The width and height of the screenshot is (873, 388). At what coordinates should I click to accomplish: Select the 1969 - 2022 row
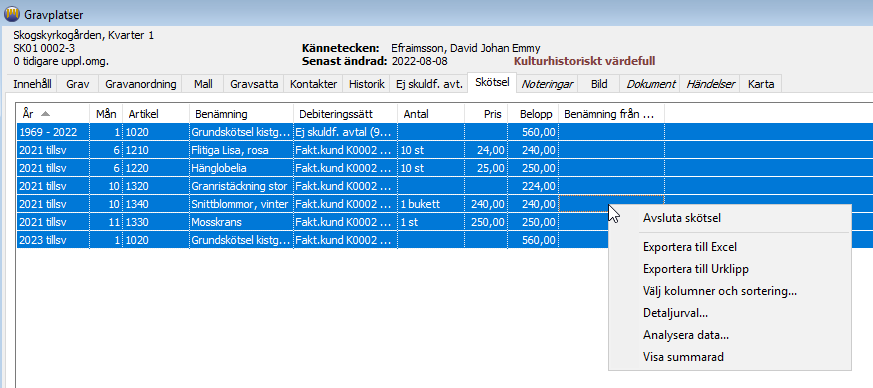[x=444, y=132]
